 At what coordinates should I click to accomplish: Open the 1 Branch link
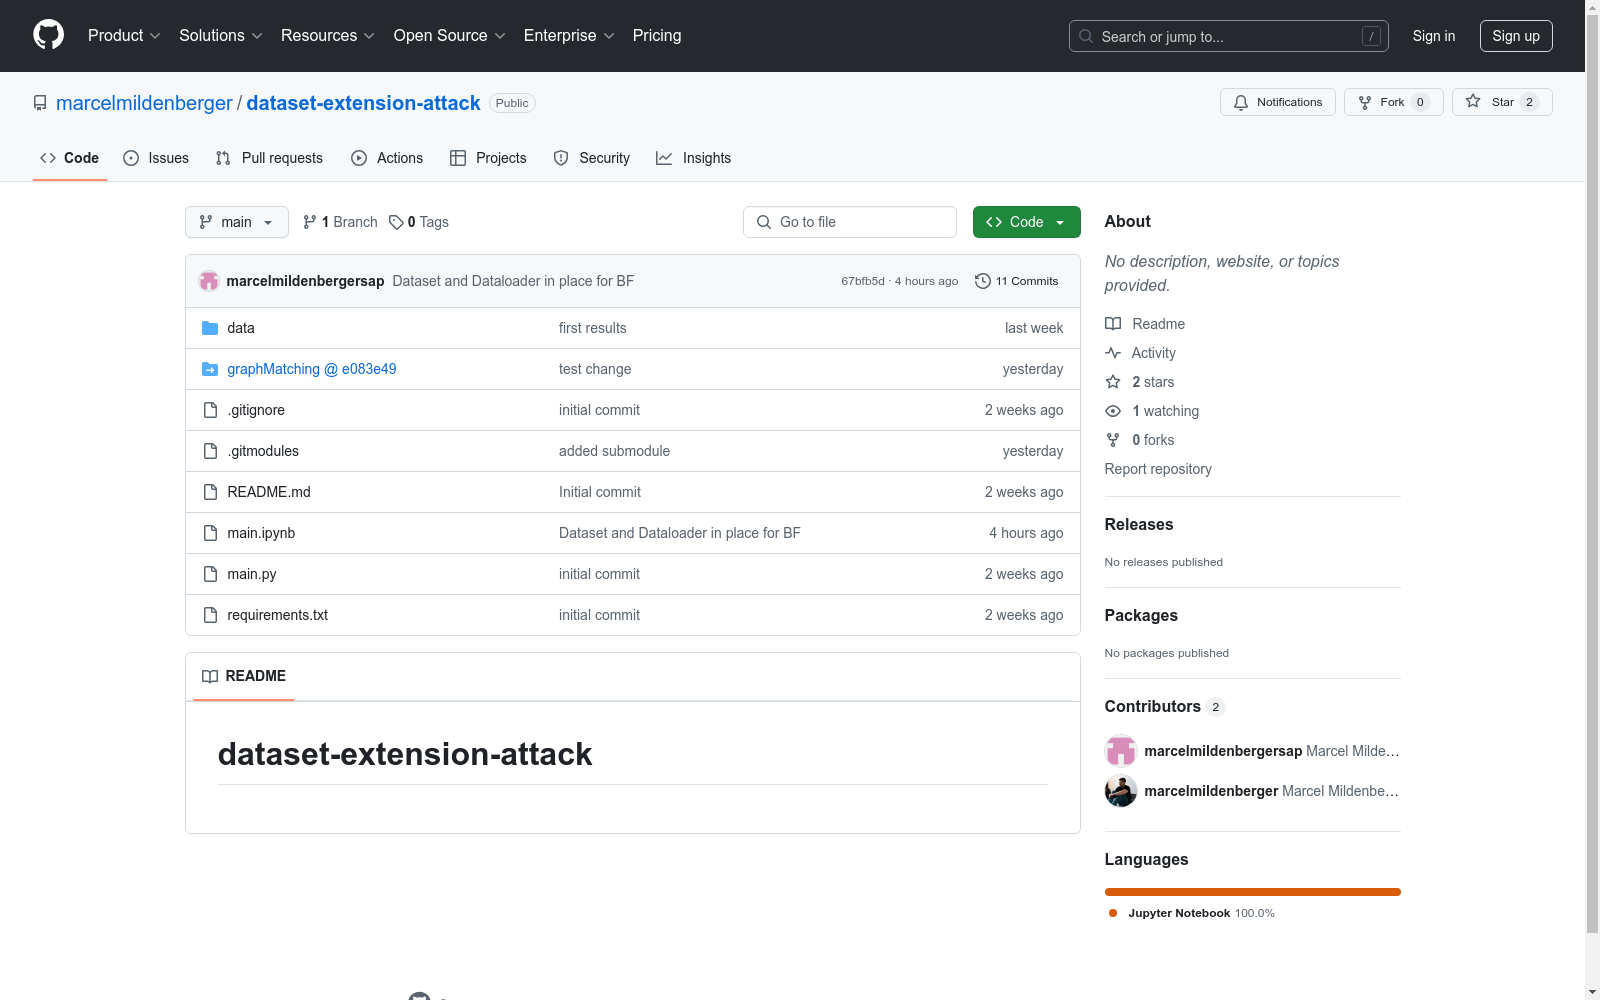340,222
